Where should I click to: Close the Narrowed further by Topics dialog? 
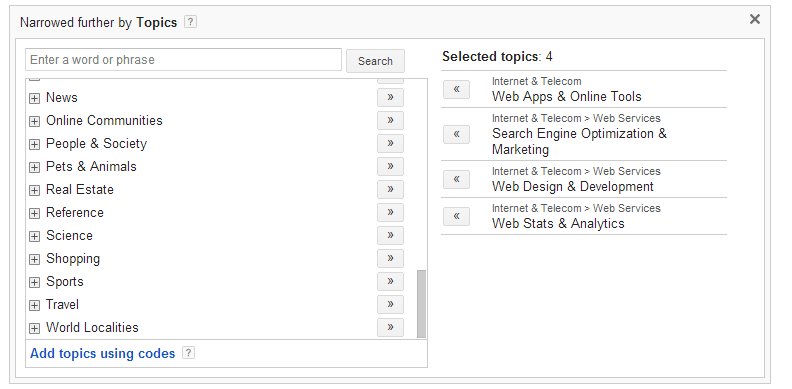point(755,19)
